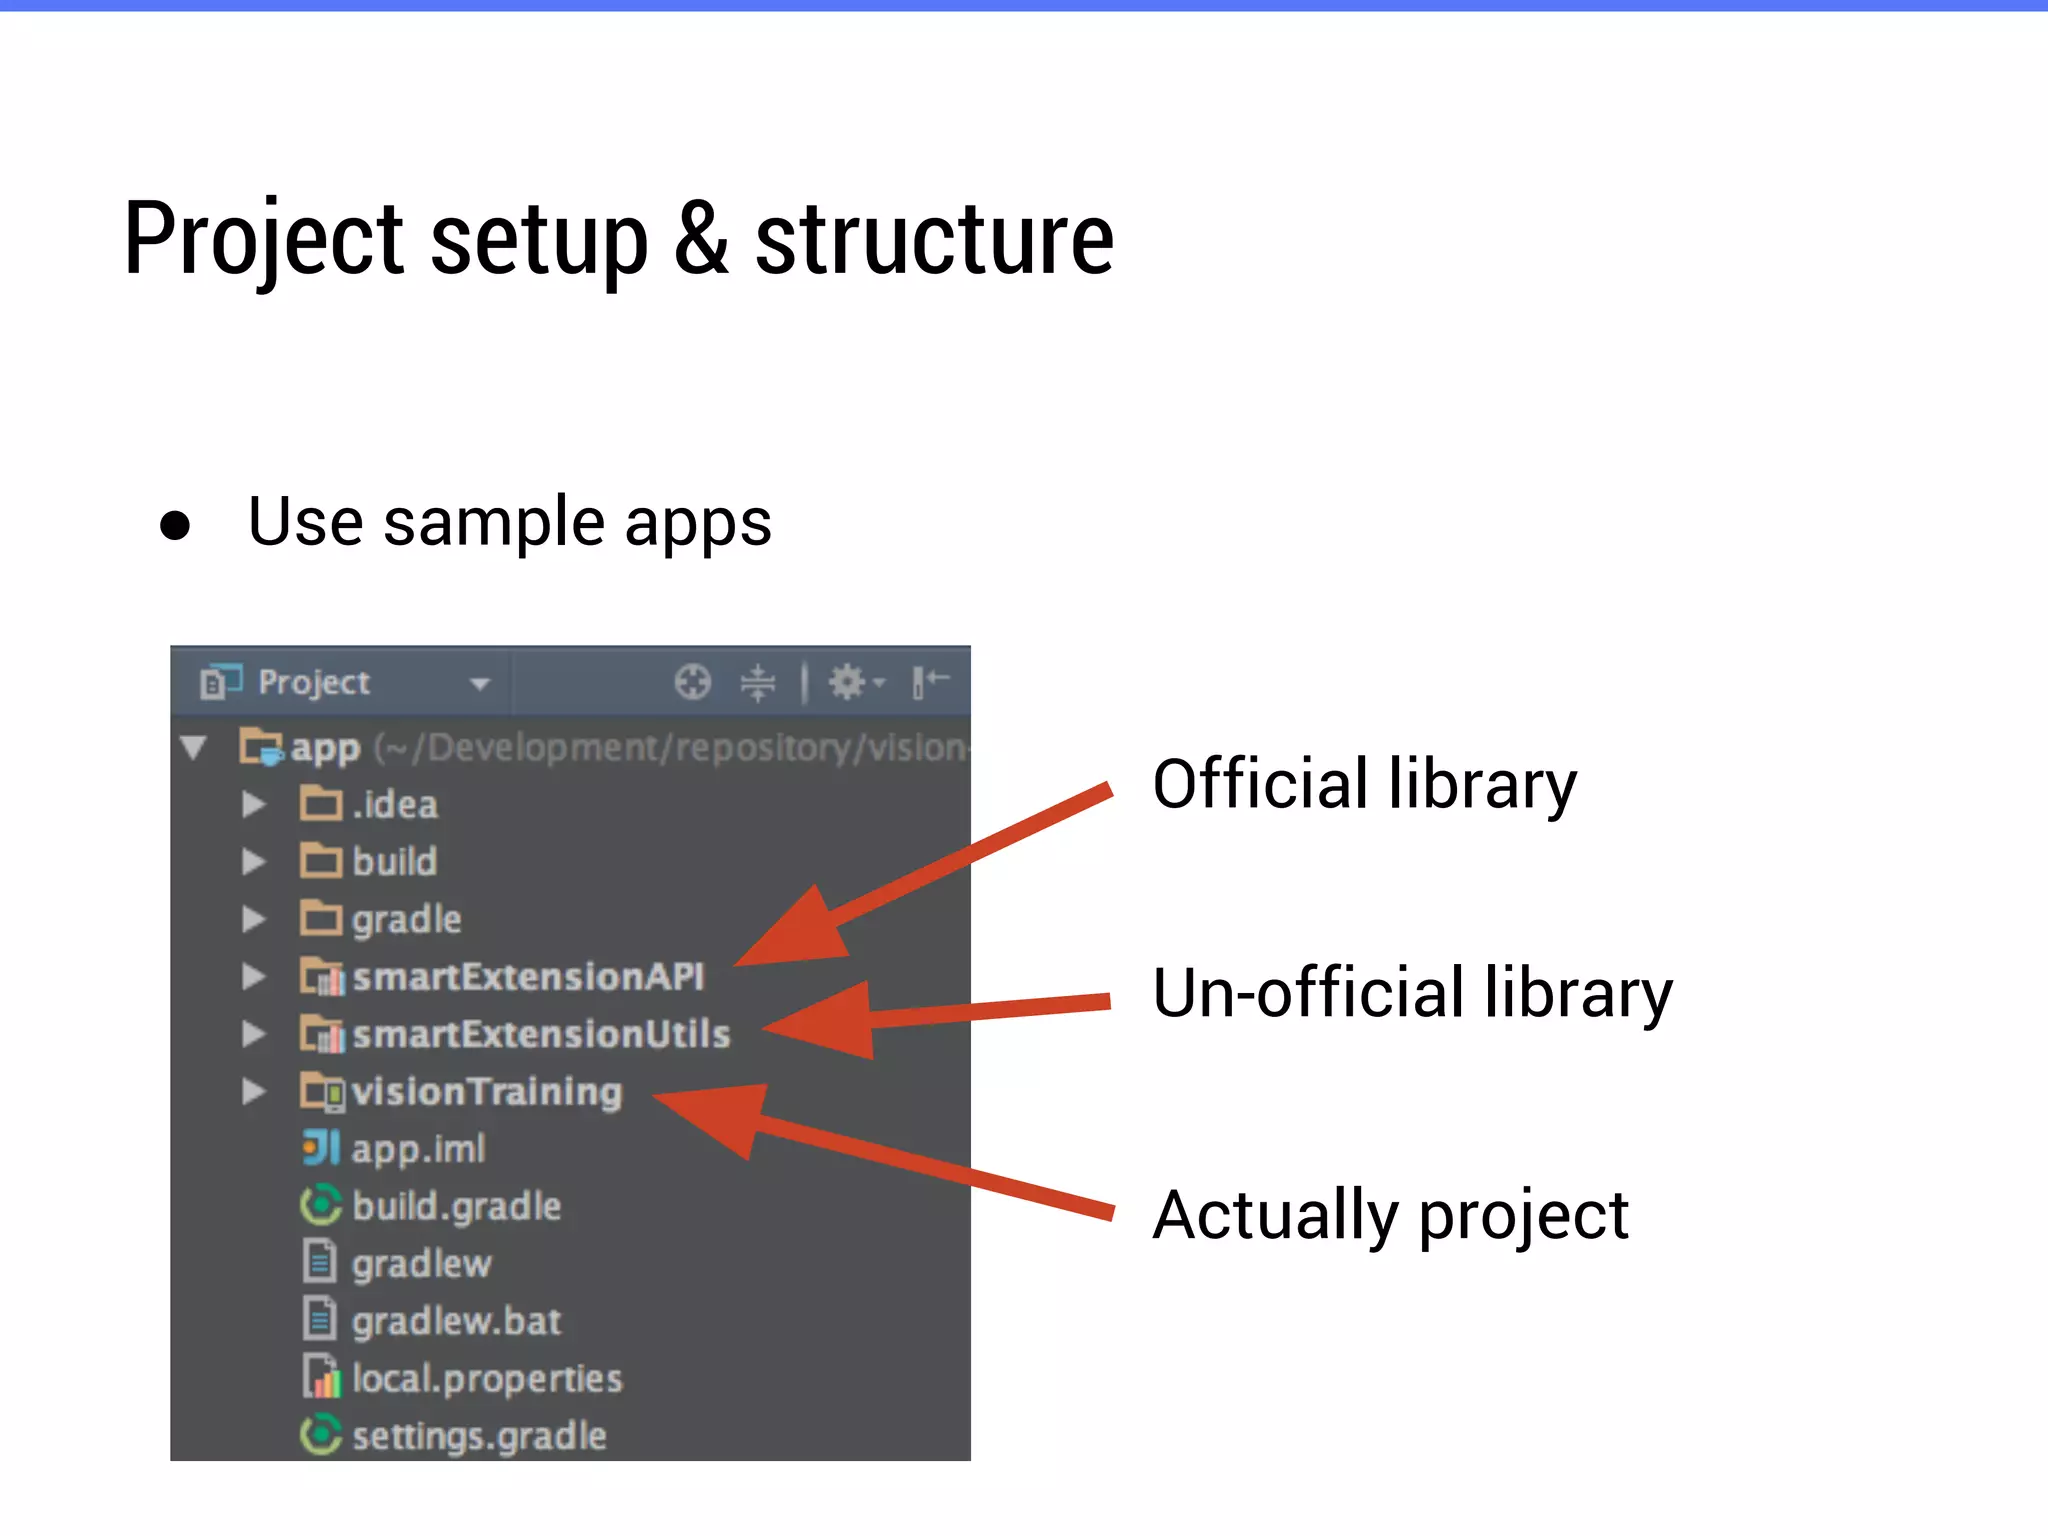The image size is (2048, 1536).
Task: Select the app.iml file name
Action: coord(419,1150)
